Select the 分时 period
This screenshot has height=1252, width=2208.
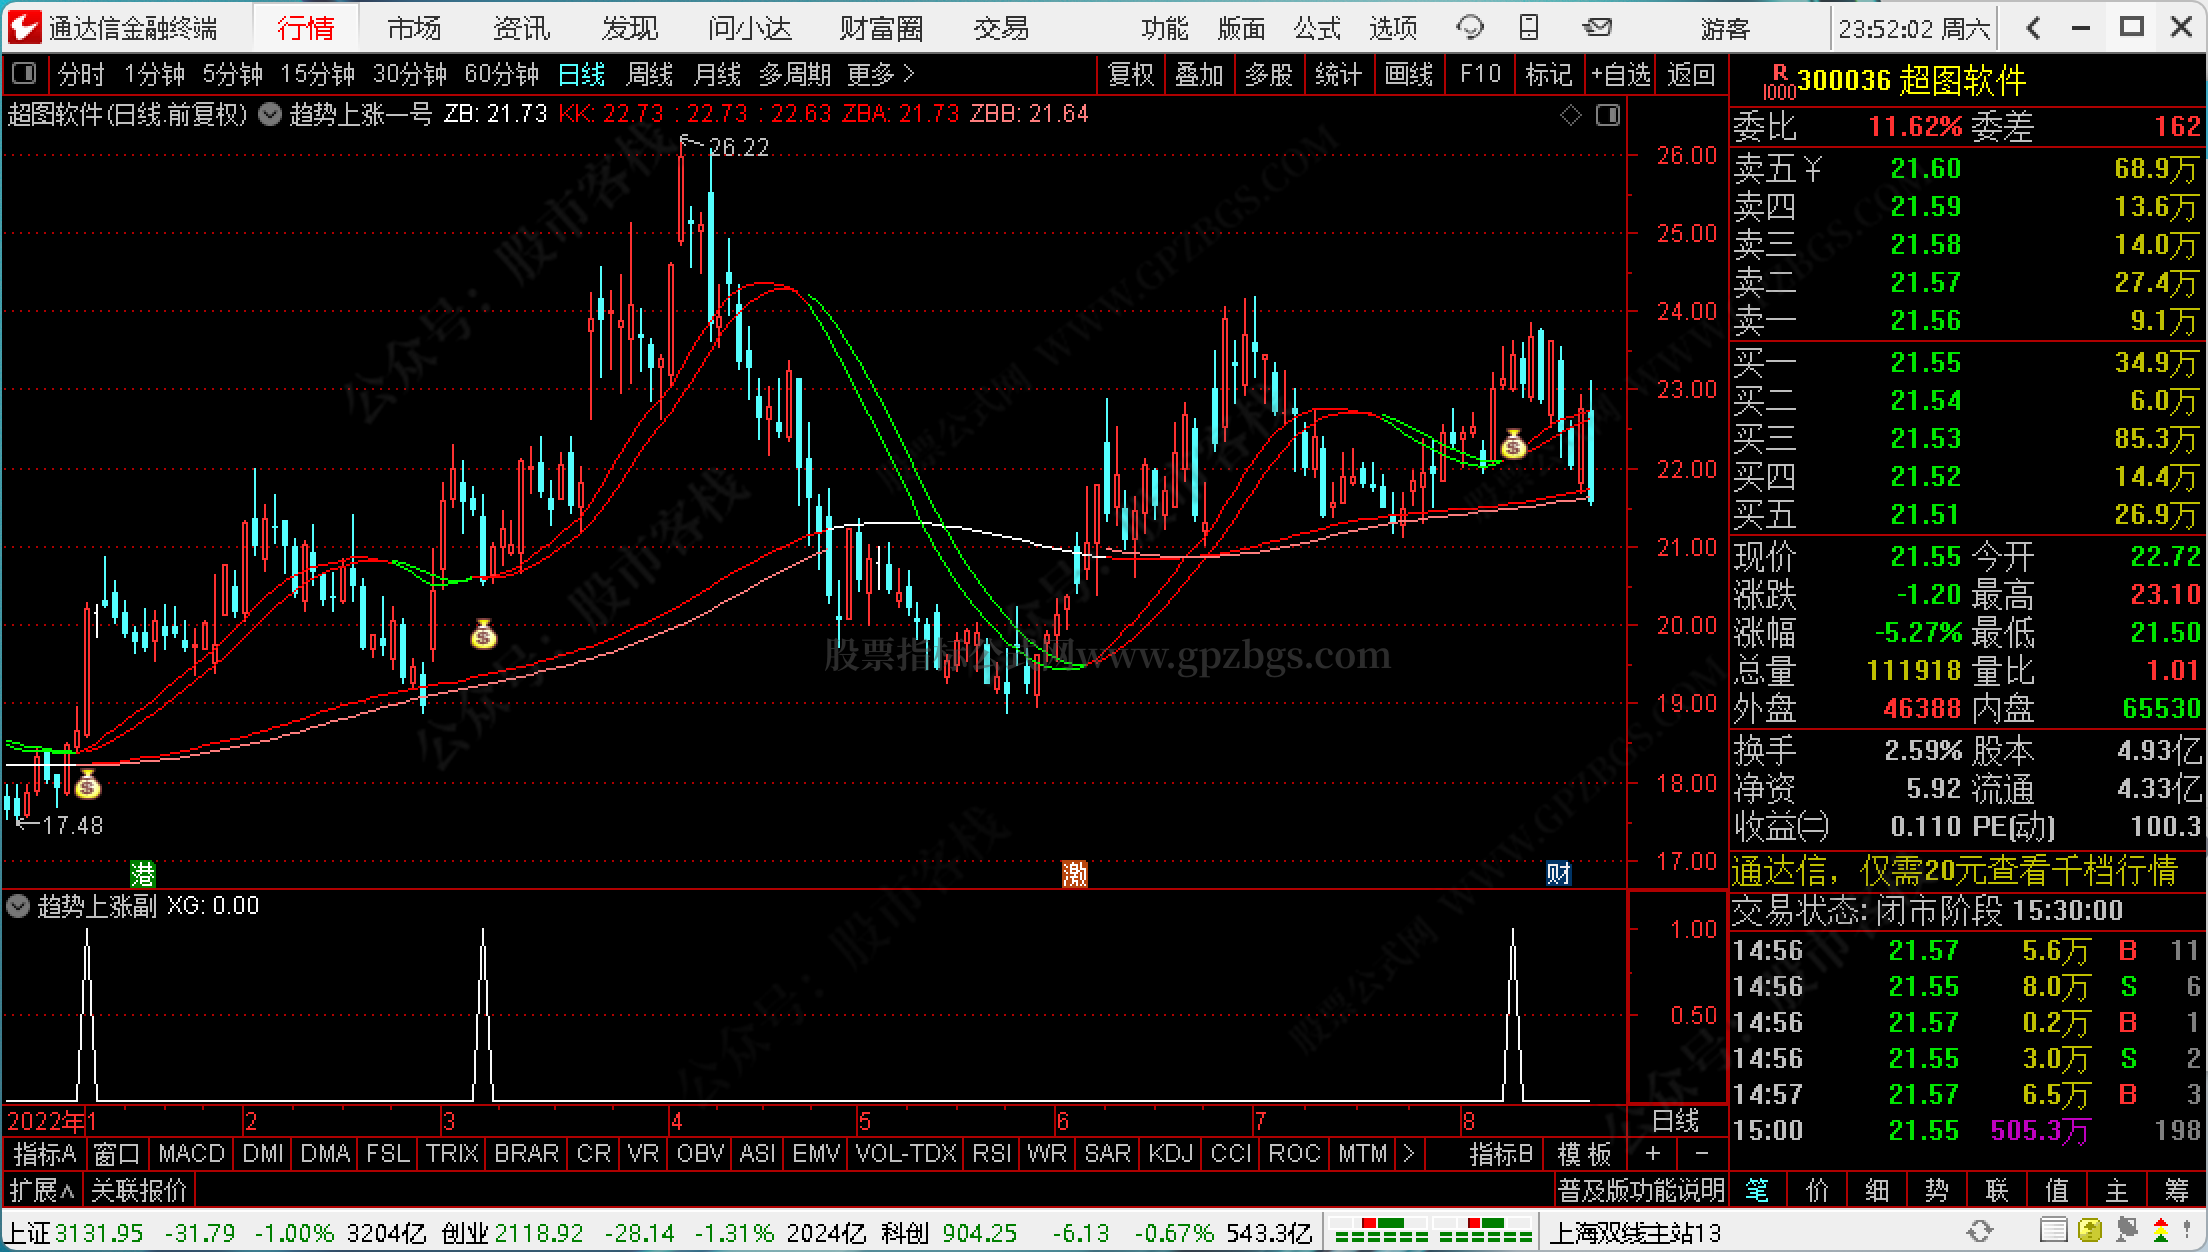pyautogui.click(x=80, y=74)
